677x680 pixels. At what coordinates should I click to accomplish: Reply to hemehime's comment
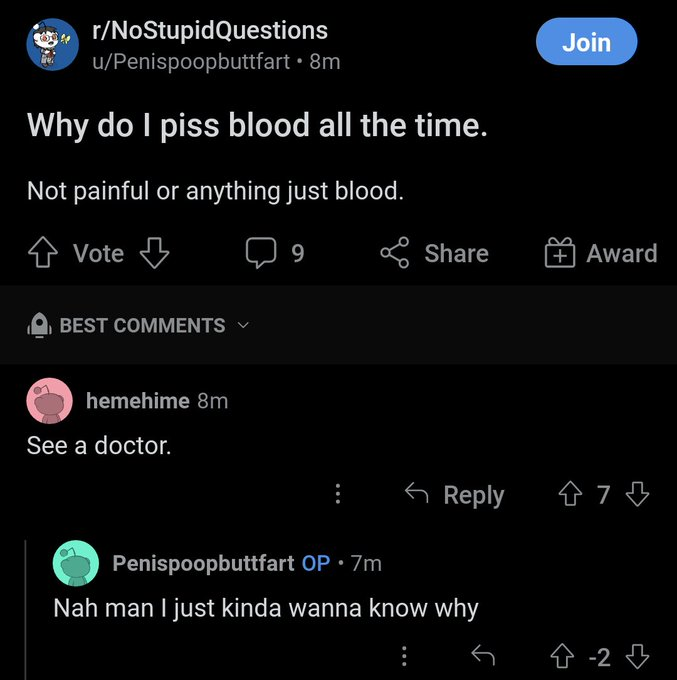453,494
